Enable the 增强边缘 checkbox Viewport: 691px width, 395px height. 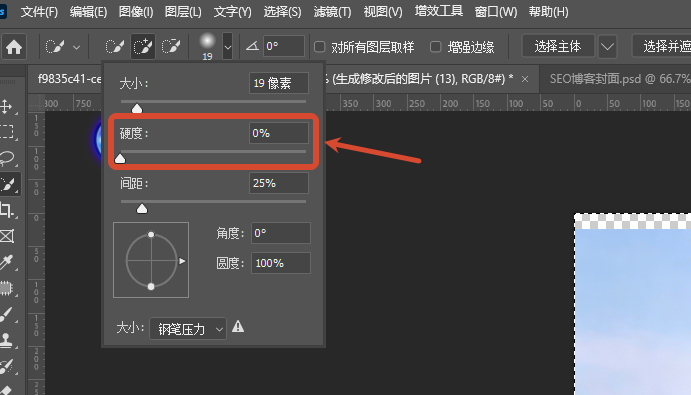coord(435,47)
